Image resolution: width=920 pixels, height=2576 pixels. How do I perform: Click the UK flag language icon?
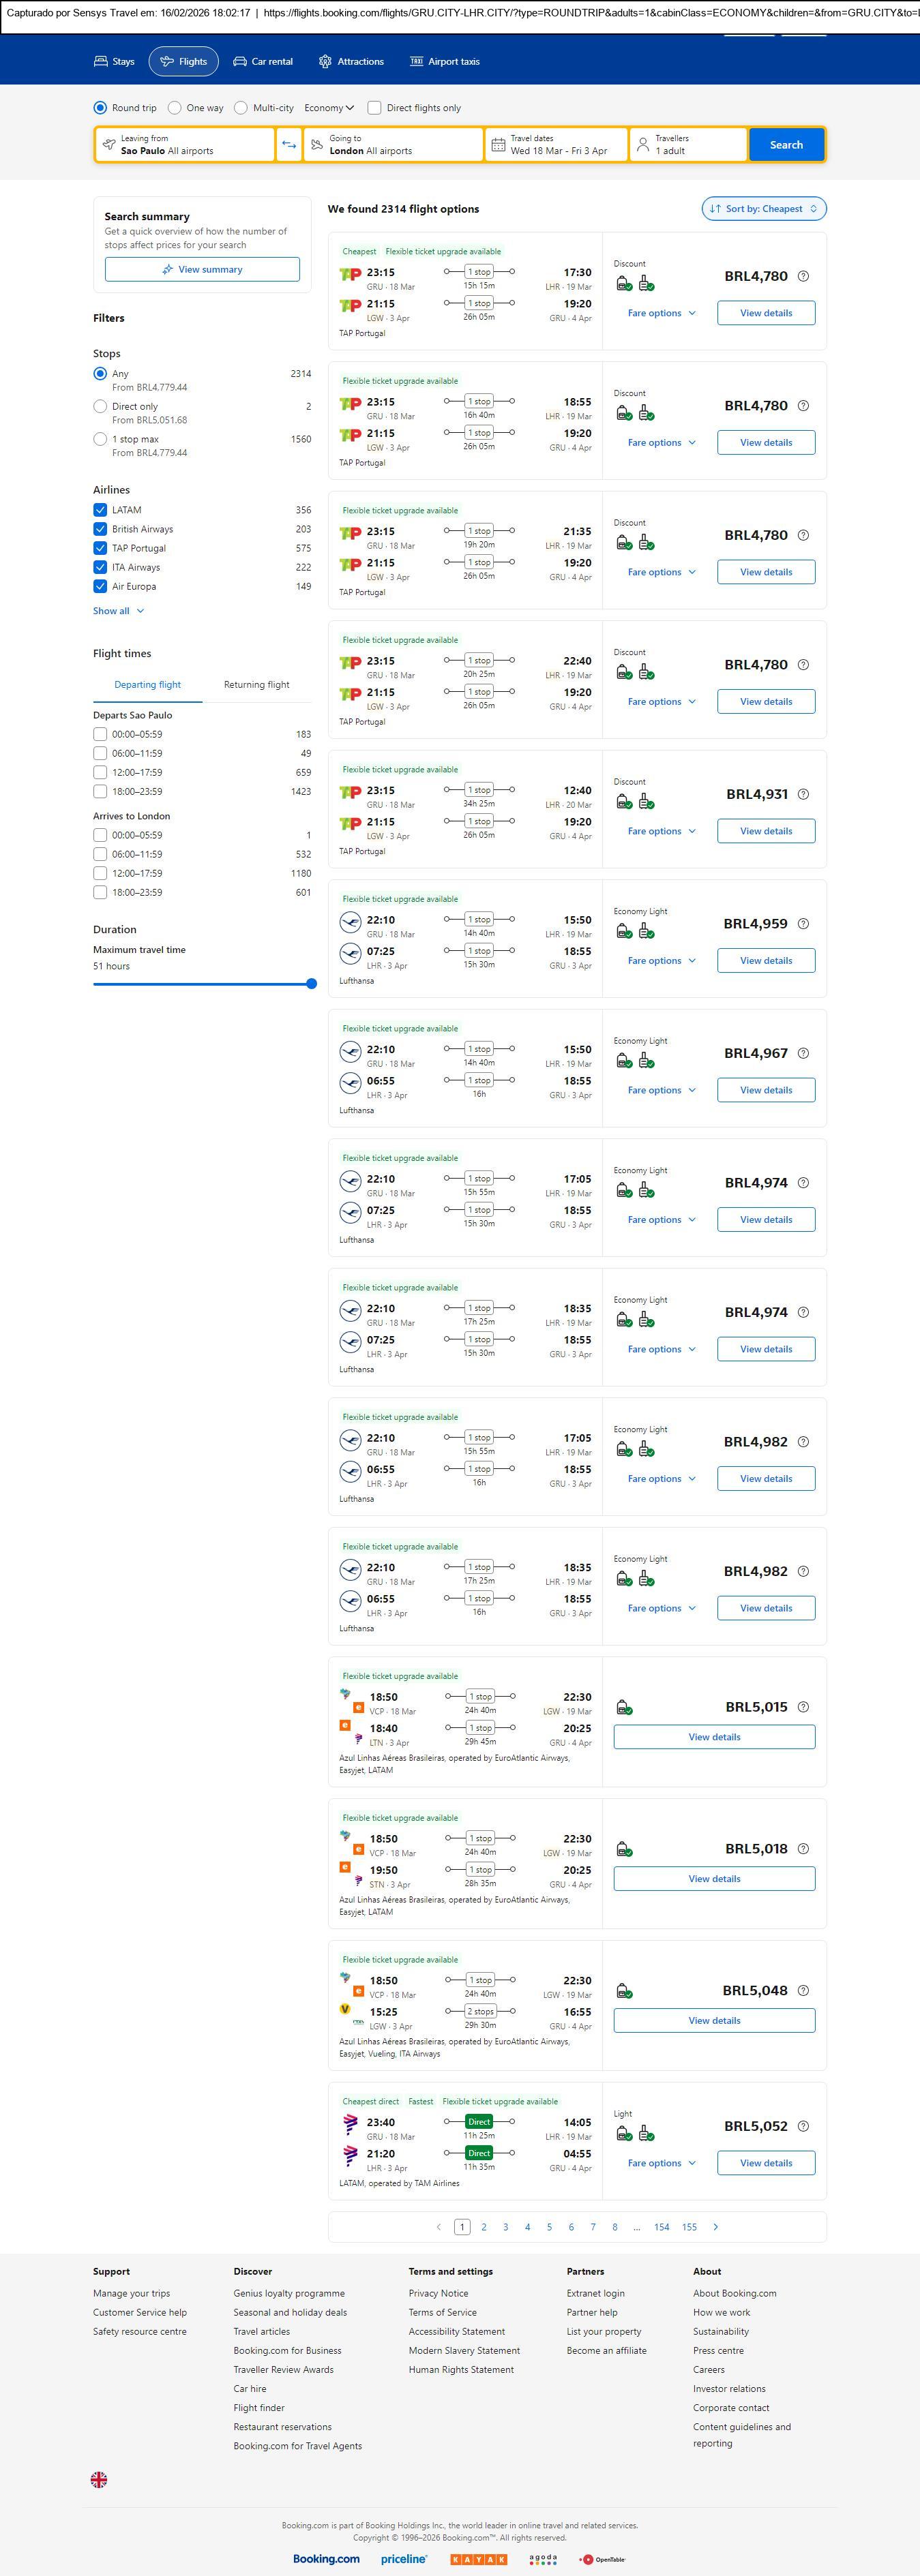[99, 2479]
